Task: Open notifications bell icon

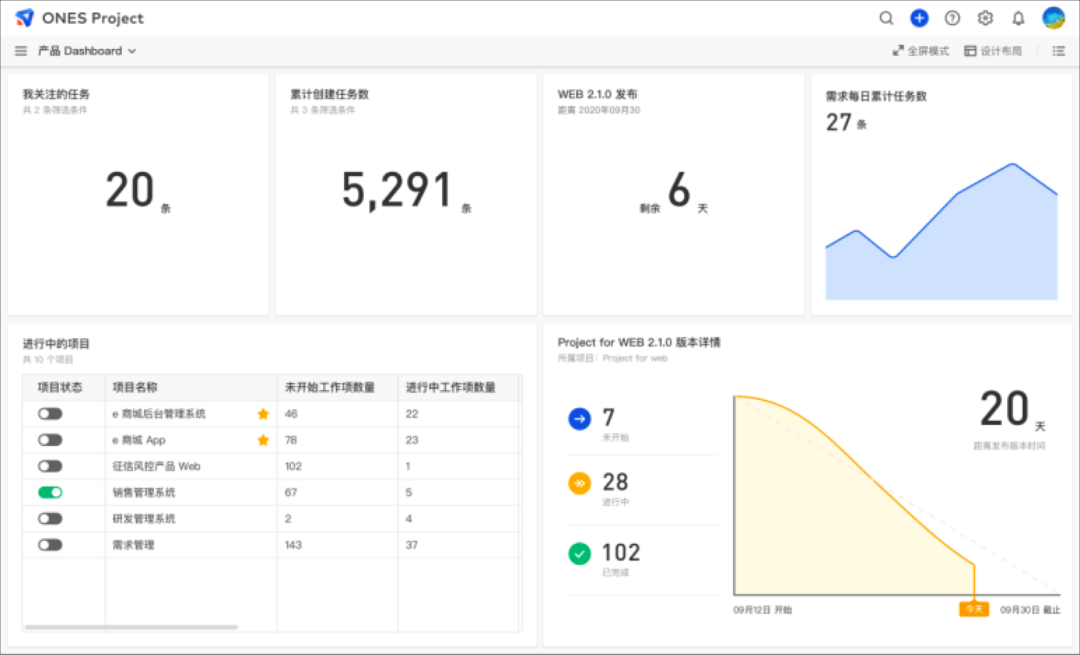Action: [1019, 18]
